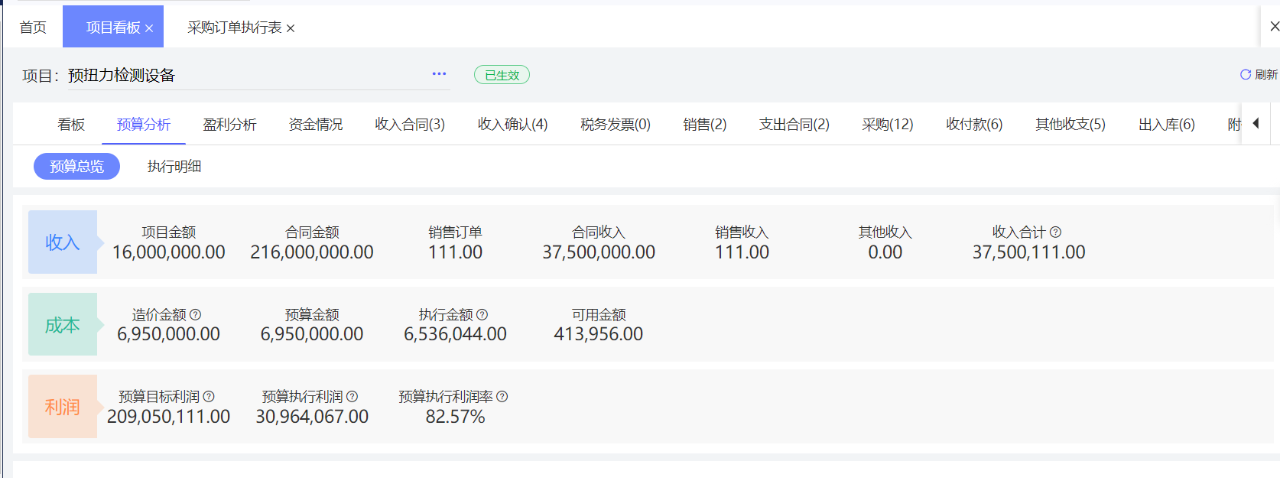
Task: Open the 预算分析 sub-tab
Action: coord(143,125)
